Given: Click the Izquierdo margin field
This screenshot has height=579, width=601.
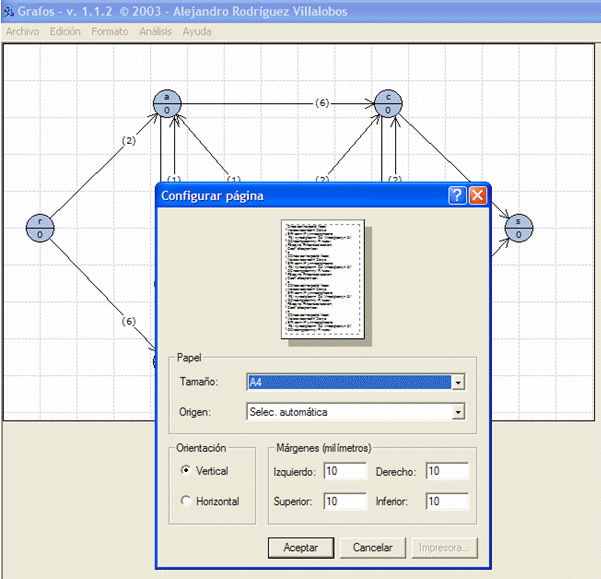Looking at the screenshot, I should coord(345,471).
